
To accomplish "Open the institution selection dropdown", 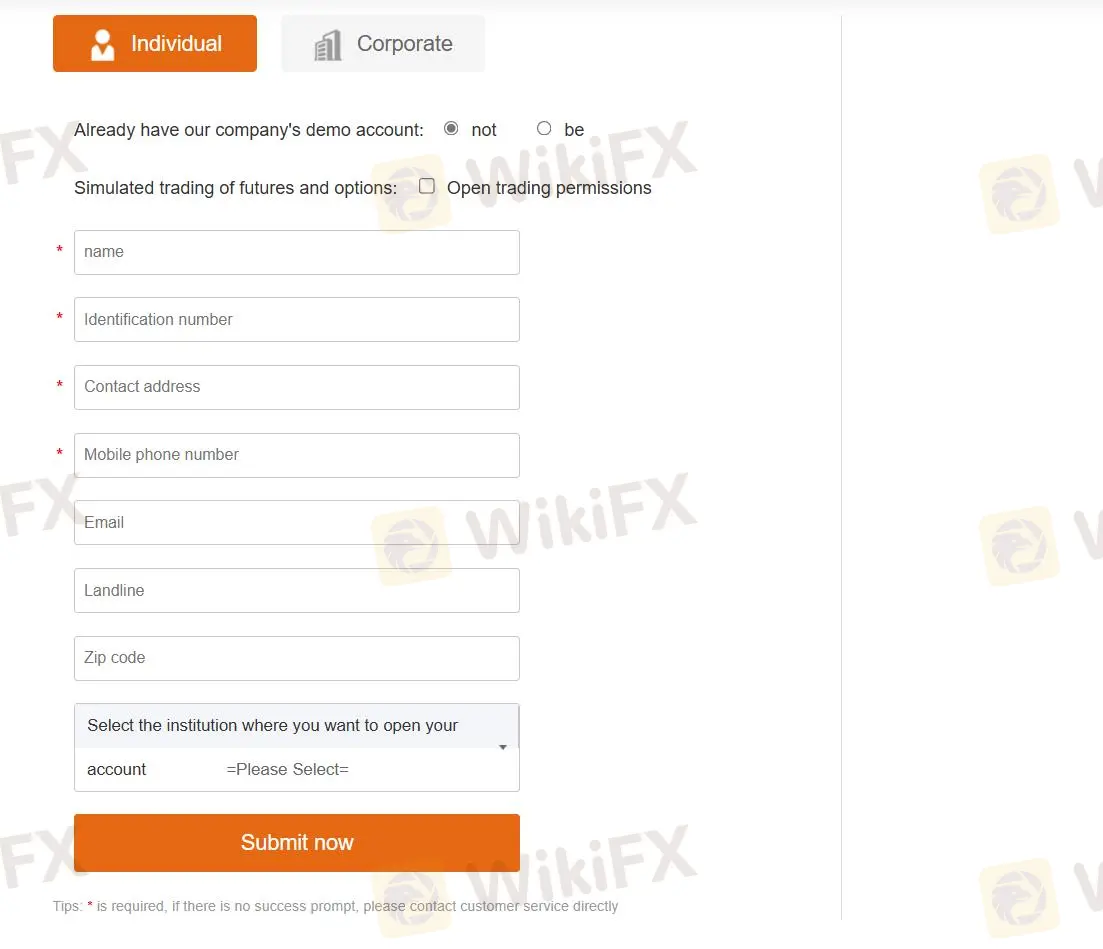I will click(297, 747).
